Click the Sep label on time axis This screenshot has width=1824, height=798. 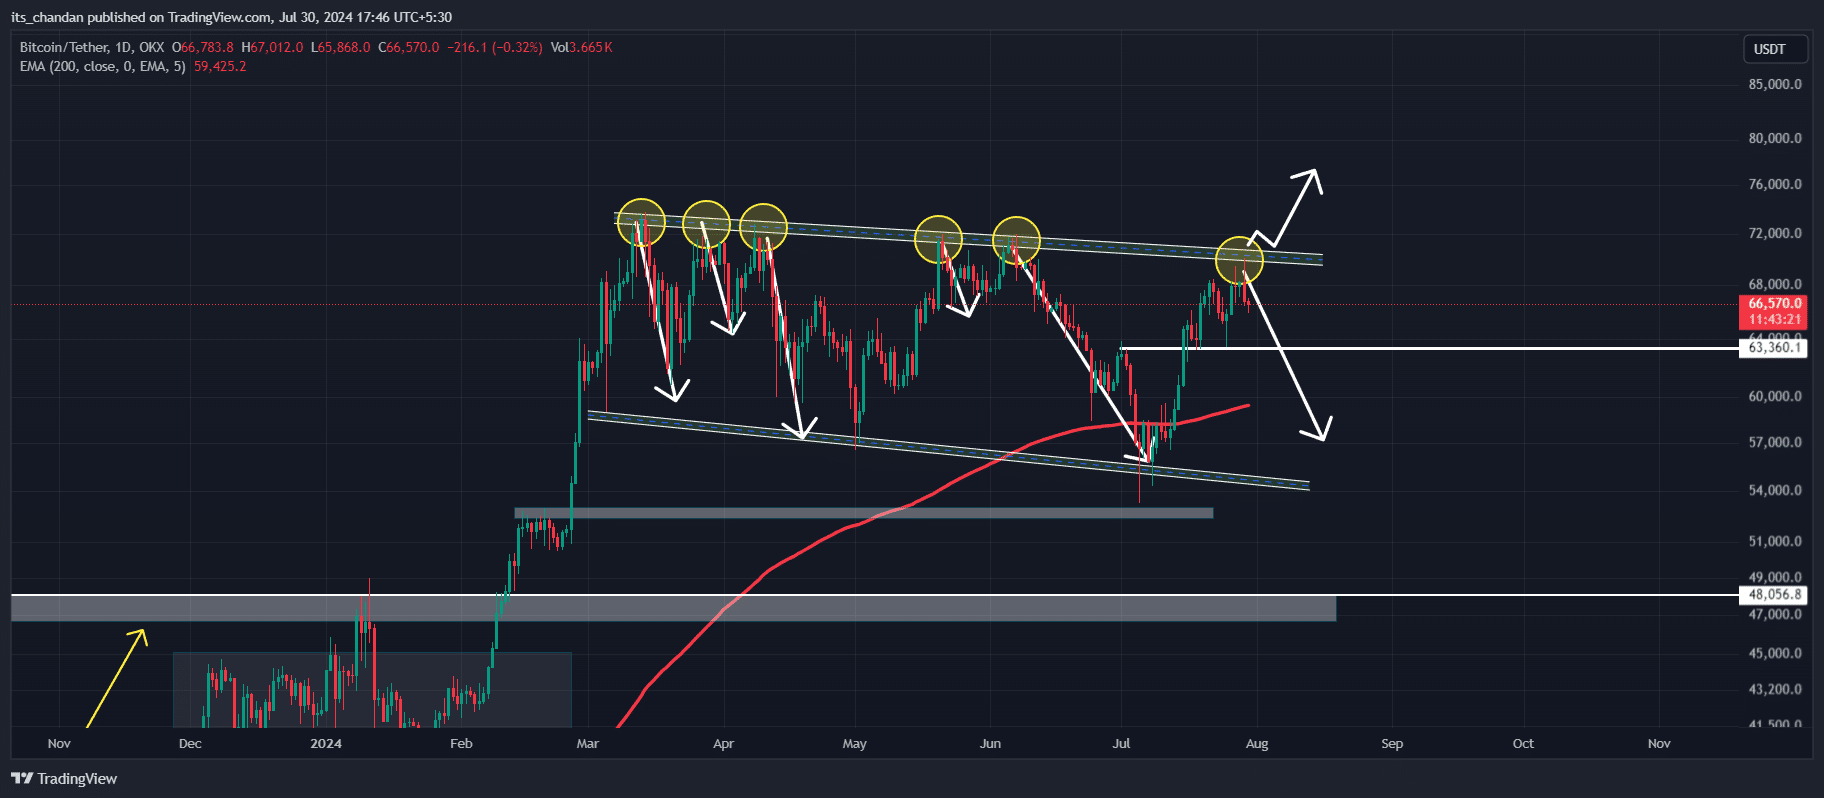coord(1392,743)
